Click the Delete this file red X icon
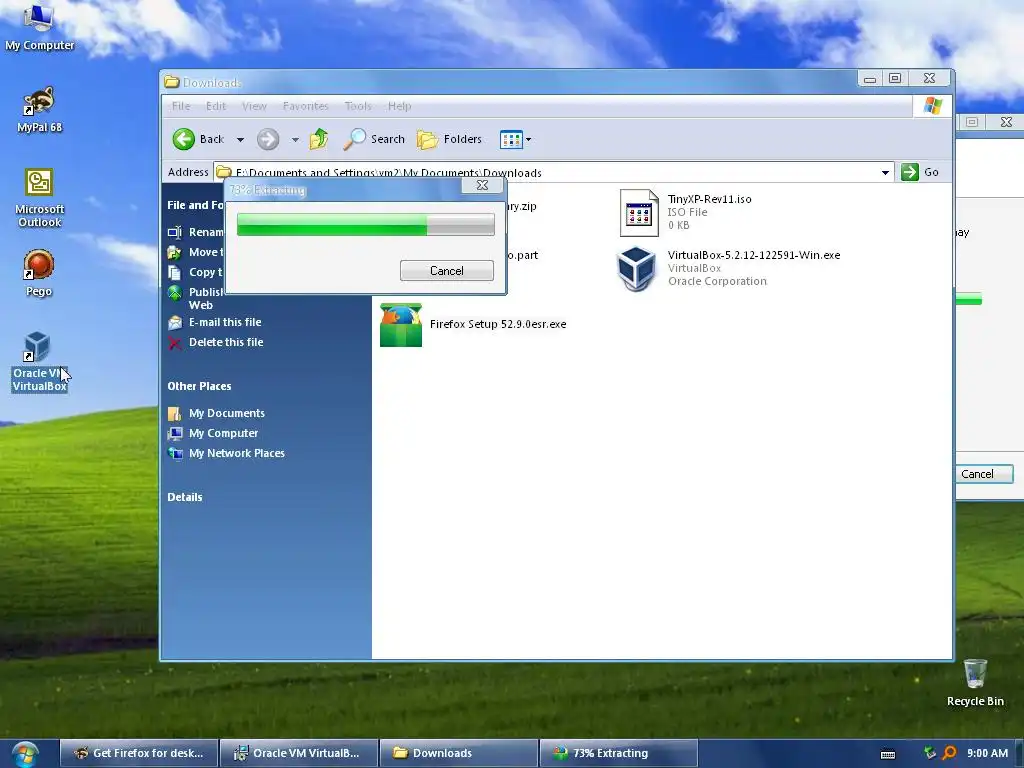Screen dimensions: 1024x768 174,343
